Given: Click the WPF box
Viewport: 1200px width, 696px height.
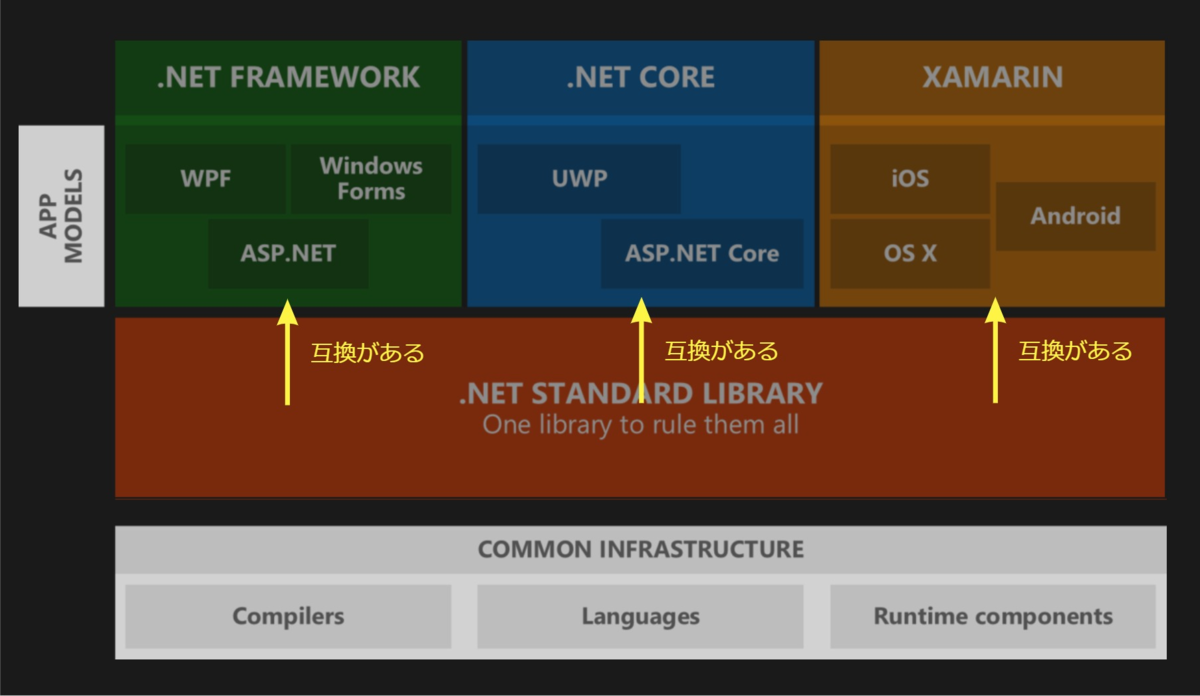Looking at the screenshot, I should point(206,179).
